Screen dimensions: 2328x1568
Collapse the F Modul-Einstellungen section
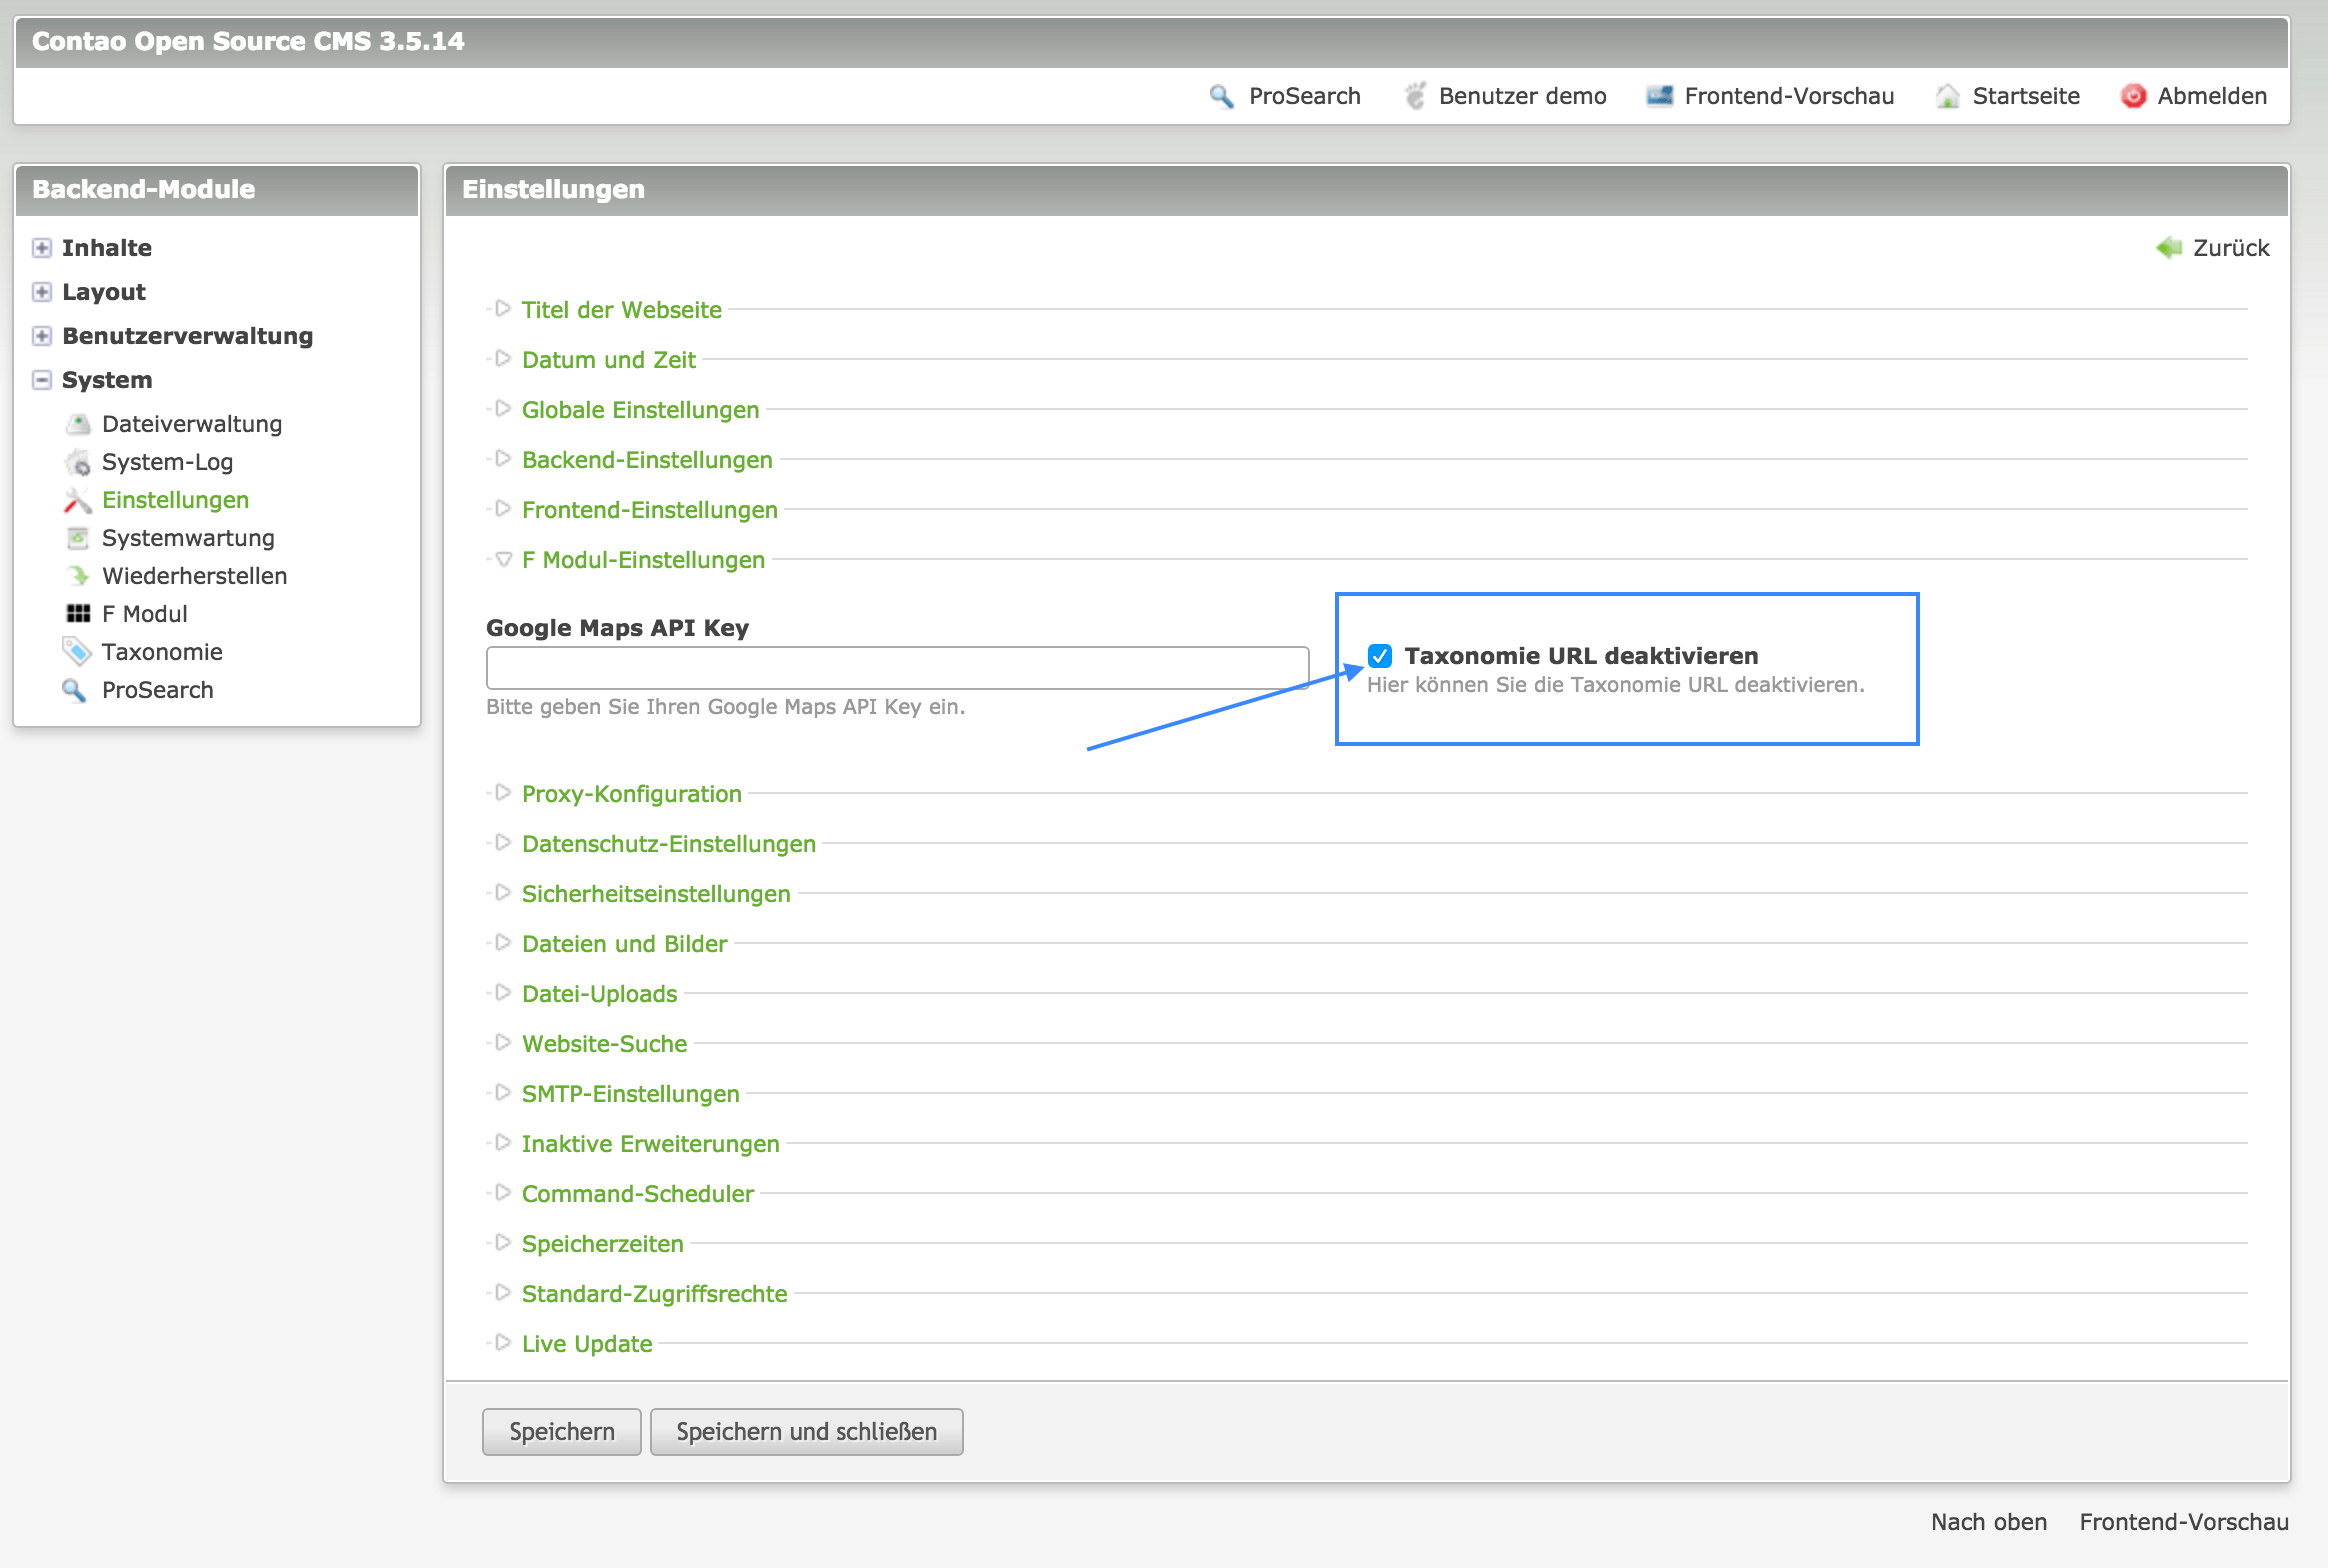point(643,560)
